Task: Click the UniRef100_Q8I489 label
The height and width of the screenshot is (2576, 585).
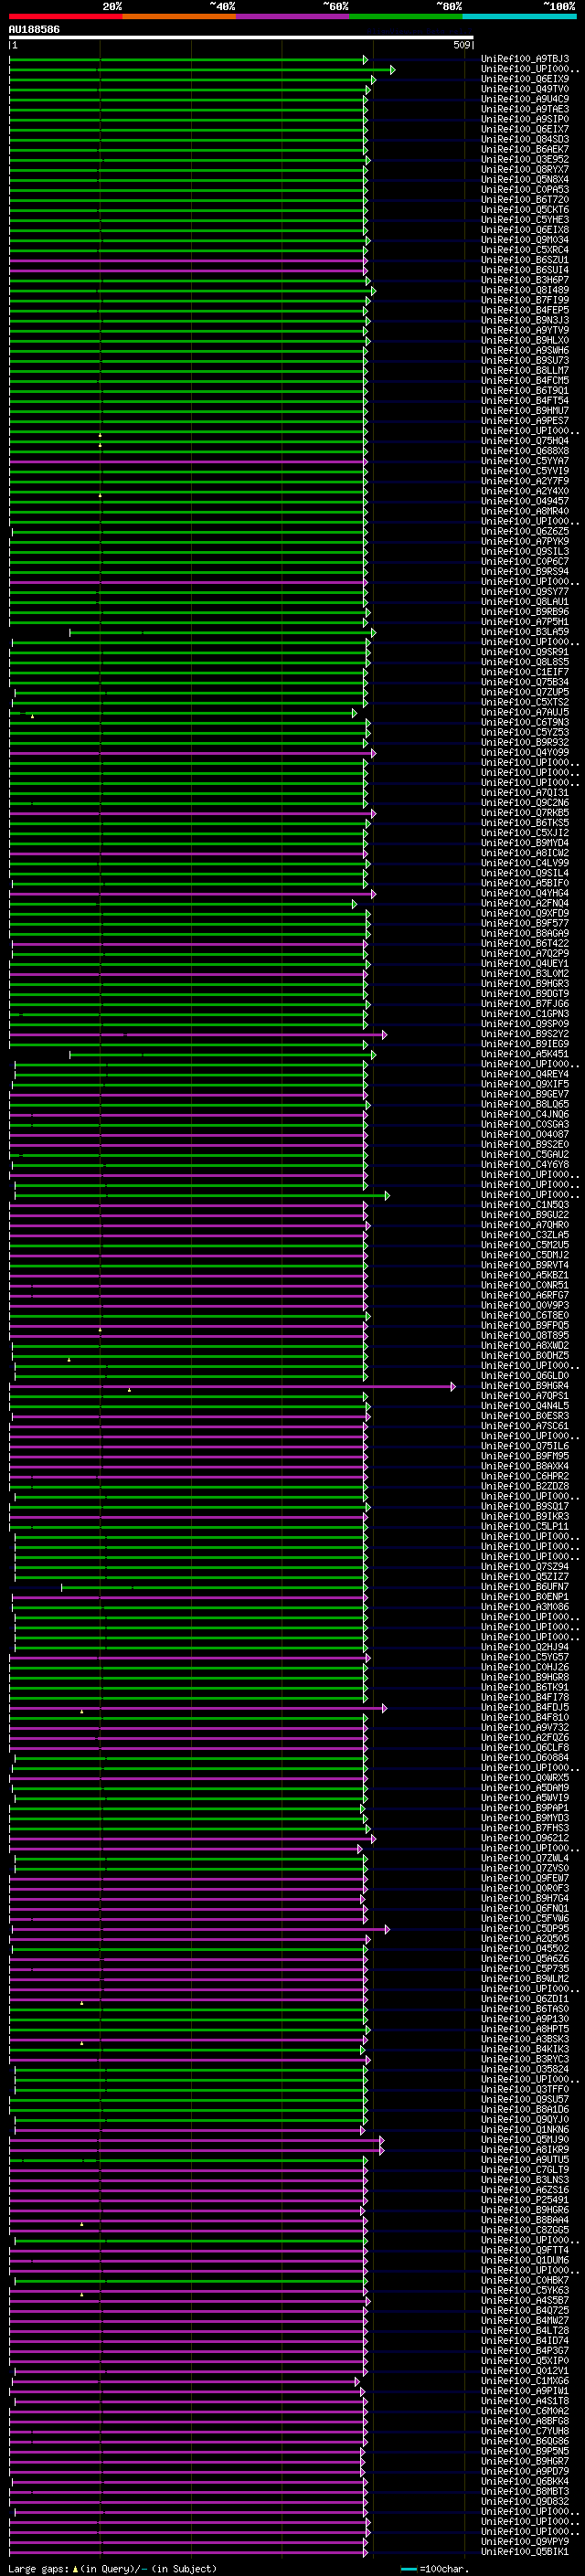Action: [525, 290]
